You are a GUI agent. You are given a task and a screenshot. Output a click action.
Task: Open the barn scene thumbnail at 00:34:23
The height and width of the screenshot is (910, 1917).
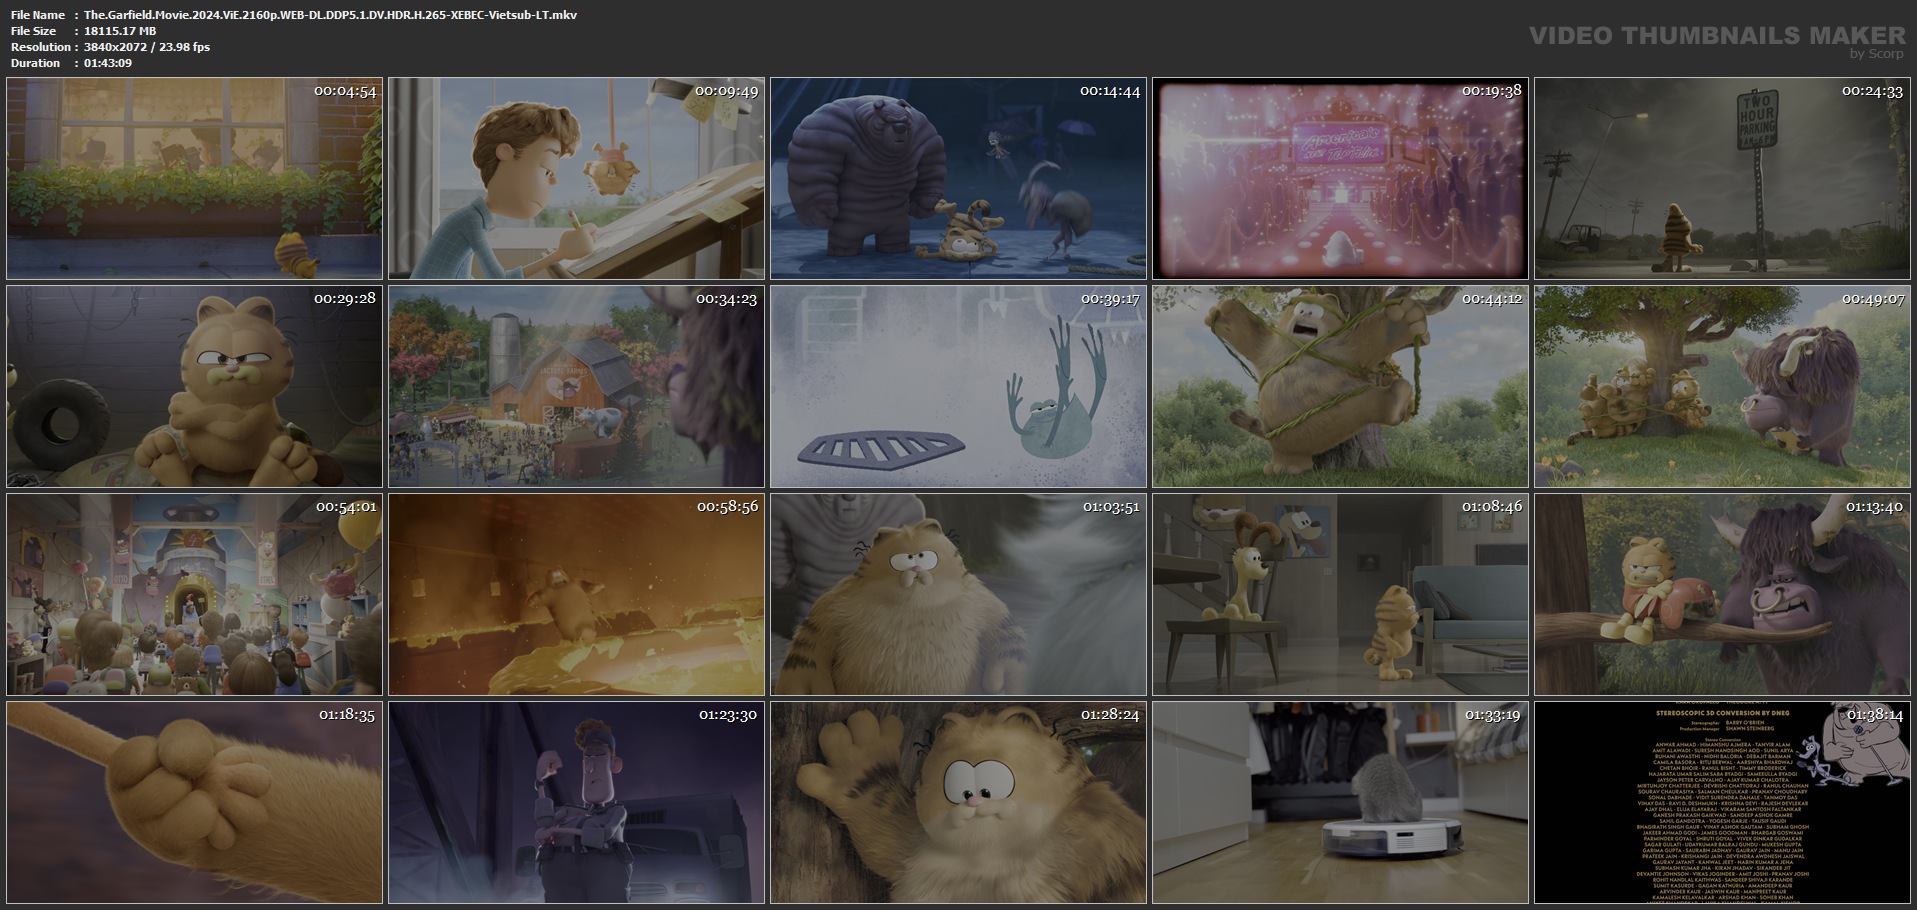click(576, 386)
